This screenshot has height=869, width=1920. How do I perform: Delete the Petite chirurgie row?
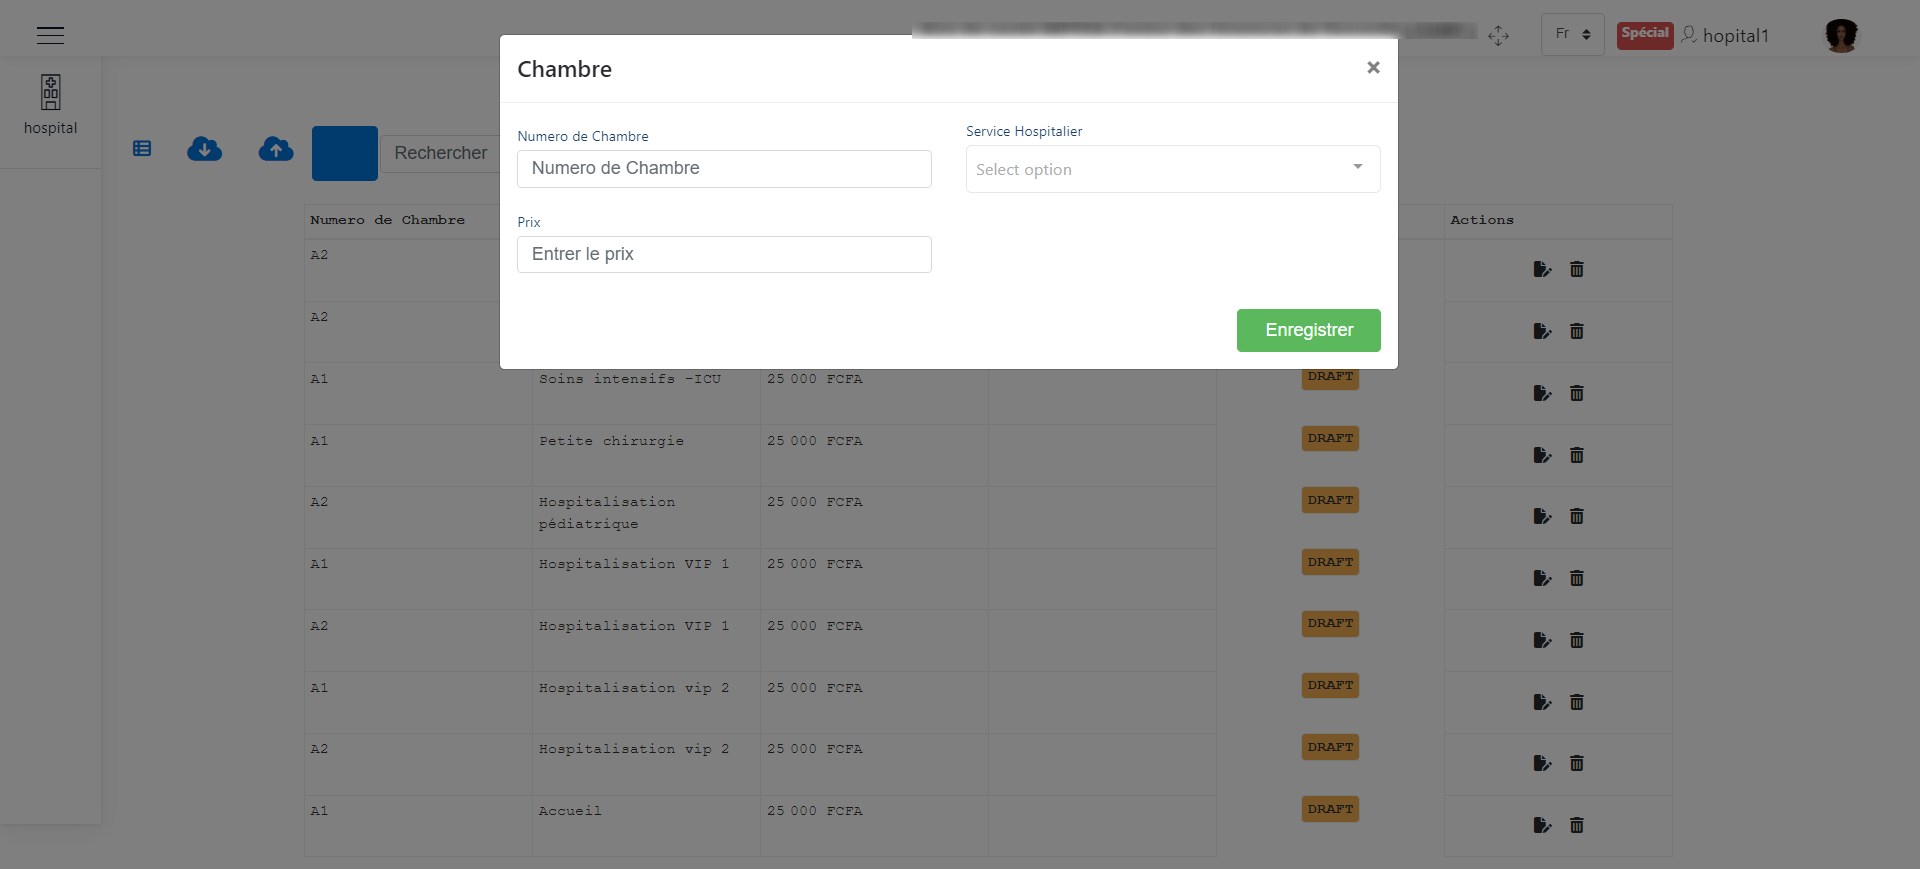click(x=1577, y=455)
